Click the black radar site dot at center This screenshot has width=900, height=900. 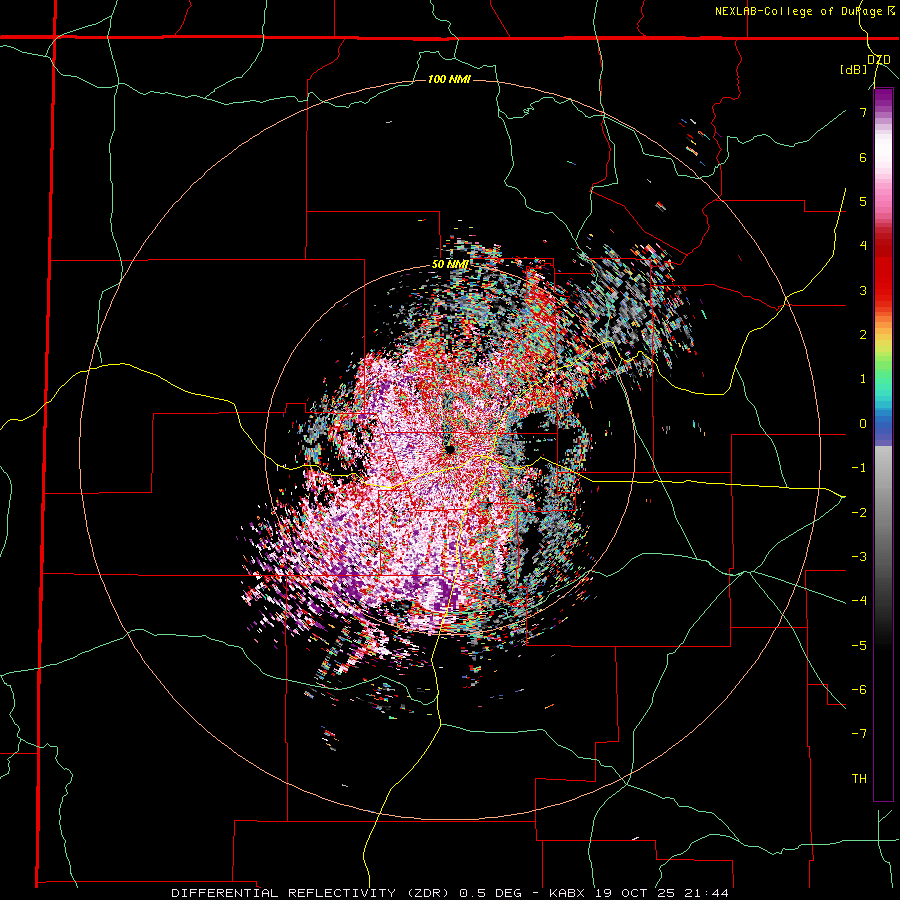[x=449, y=449]
